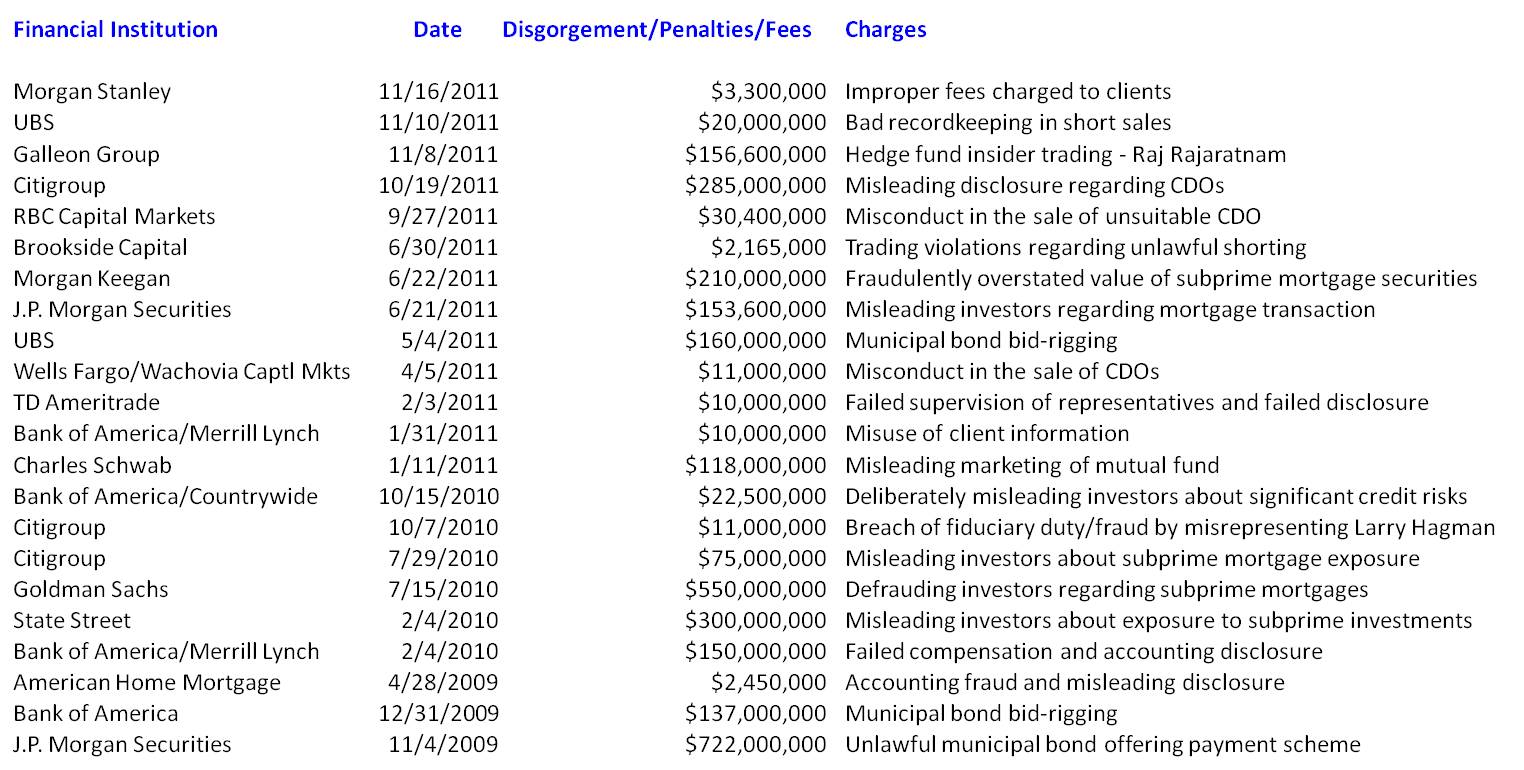This screenshot has height=770, width=1524.
Task: Select the $550,000,000 penalty amount
Action: point(755,589)
